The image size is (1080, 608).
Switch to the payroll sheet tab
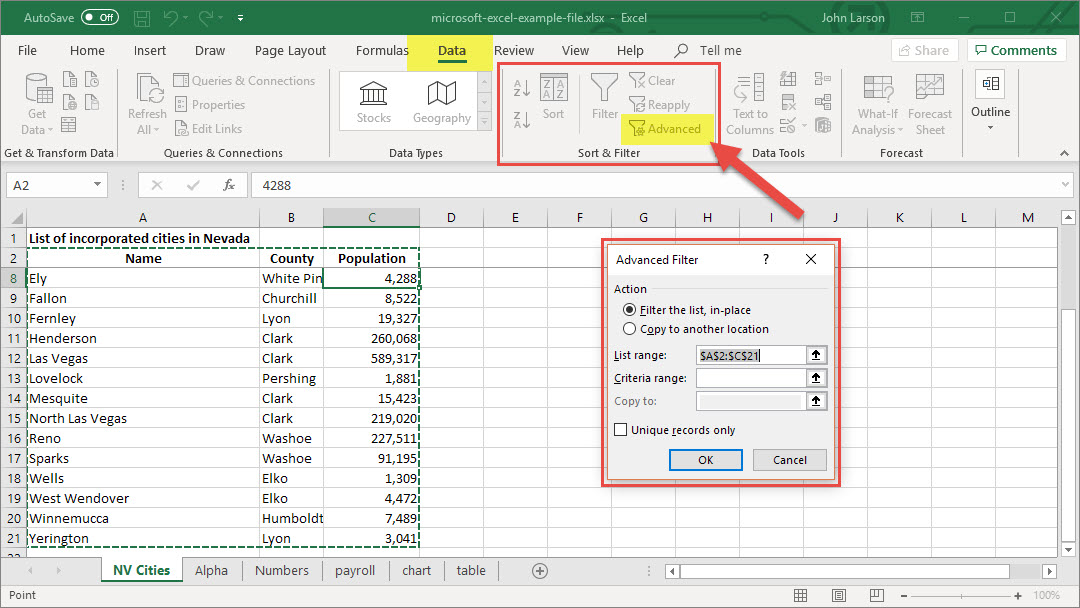(355, 571)
